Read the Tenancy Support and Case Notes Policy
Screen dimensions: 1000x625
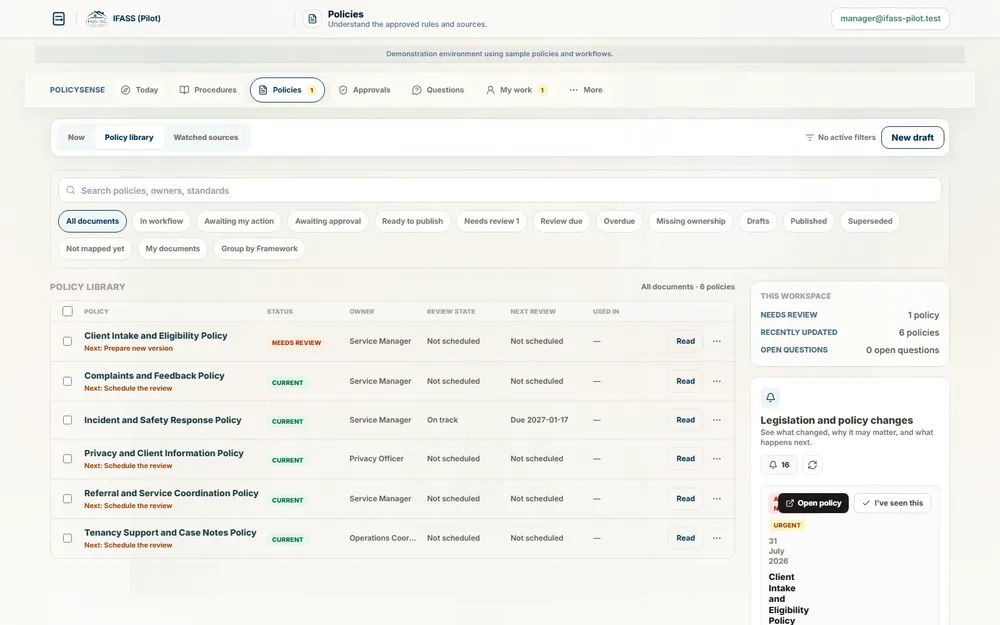[x=686, y=538]
